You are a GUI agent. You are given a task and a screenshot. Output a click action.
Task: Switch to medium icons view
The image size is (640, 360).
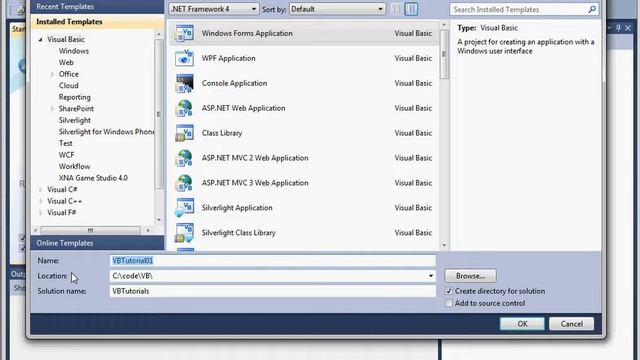[x=411, y=9]
